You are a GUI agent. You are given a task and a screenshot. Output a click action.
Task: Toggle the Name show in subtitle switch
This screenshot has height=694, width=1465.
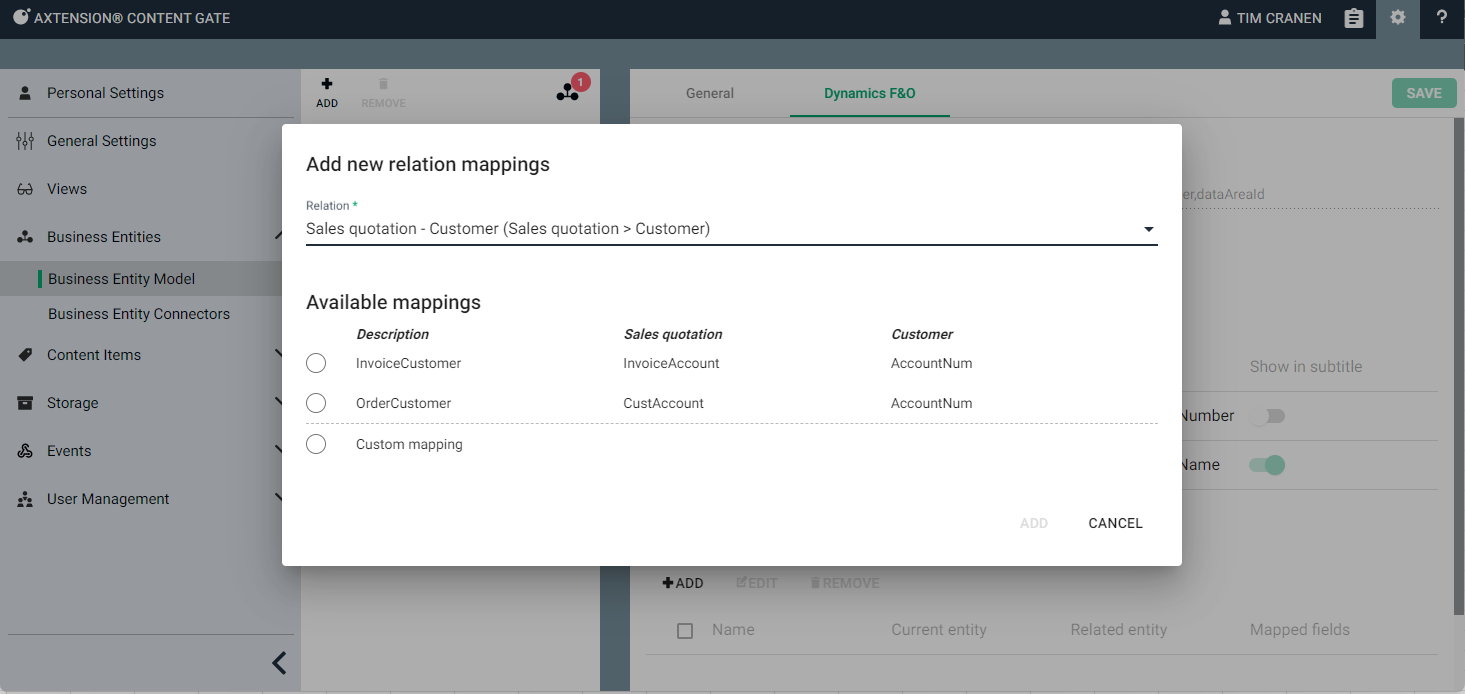click(1267, 465)
